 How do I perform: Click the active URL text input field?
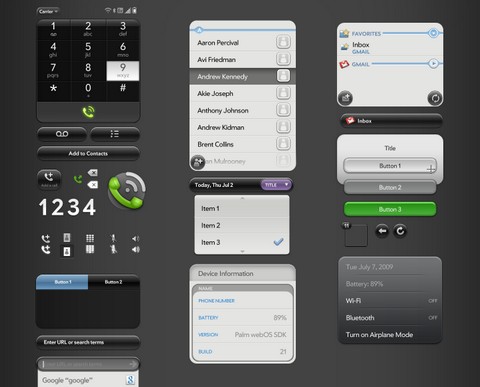[88, 364]
